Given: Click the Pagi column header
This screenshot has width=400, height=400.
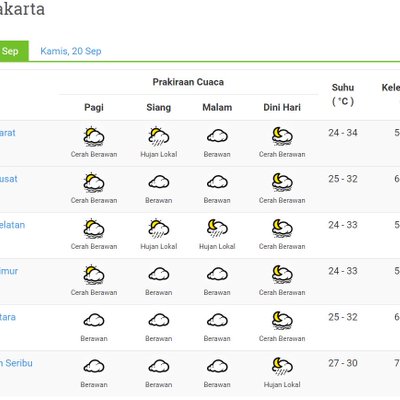Looking at the screenshot, I should (94, 107).
